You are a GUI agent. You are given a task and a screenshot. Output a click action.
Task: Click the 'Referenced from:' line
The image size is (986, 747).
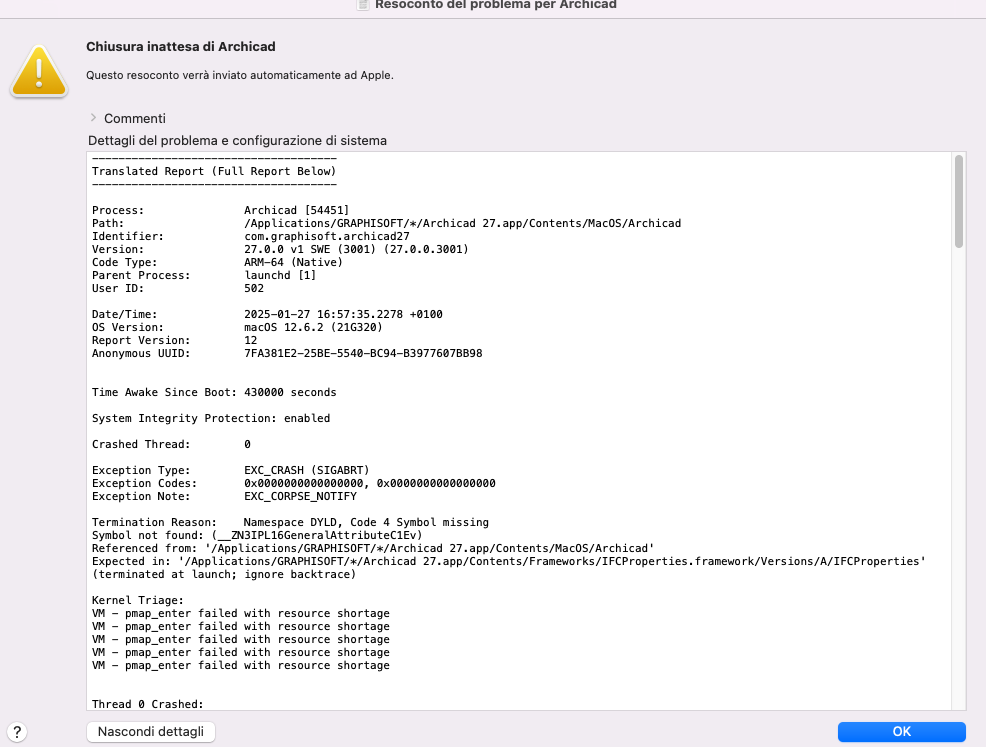pos(373,548)
